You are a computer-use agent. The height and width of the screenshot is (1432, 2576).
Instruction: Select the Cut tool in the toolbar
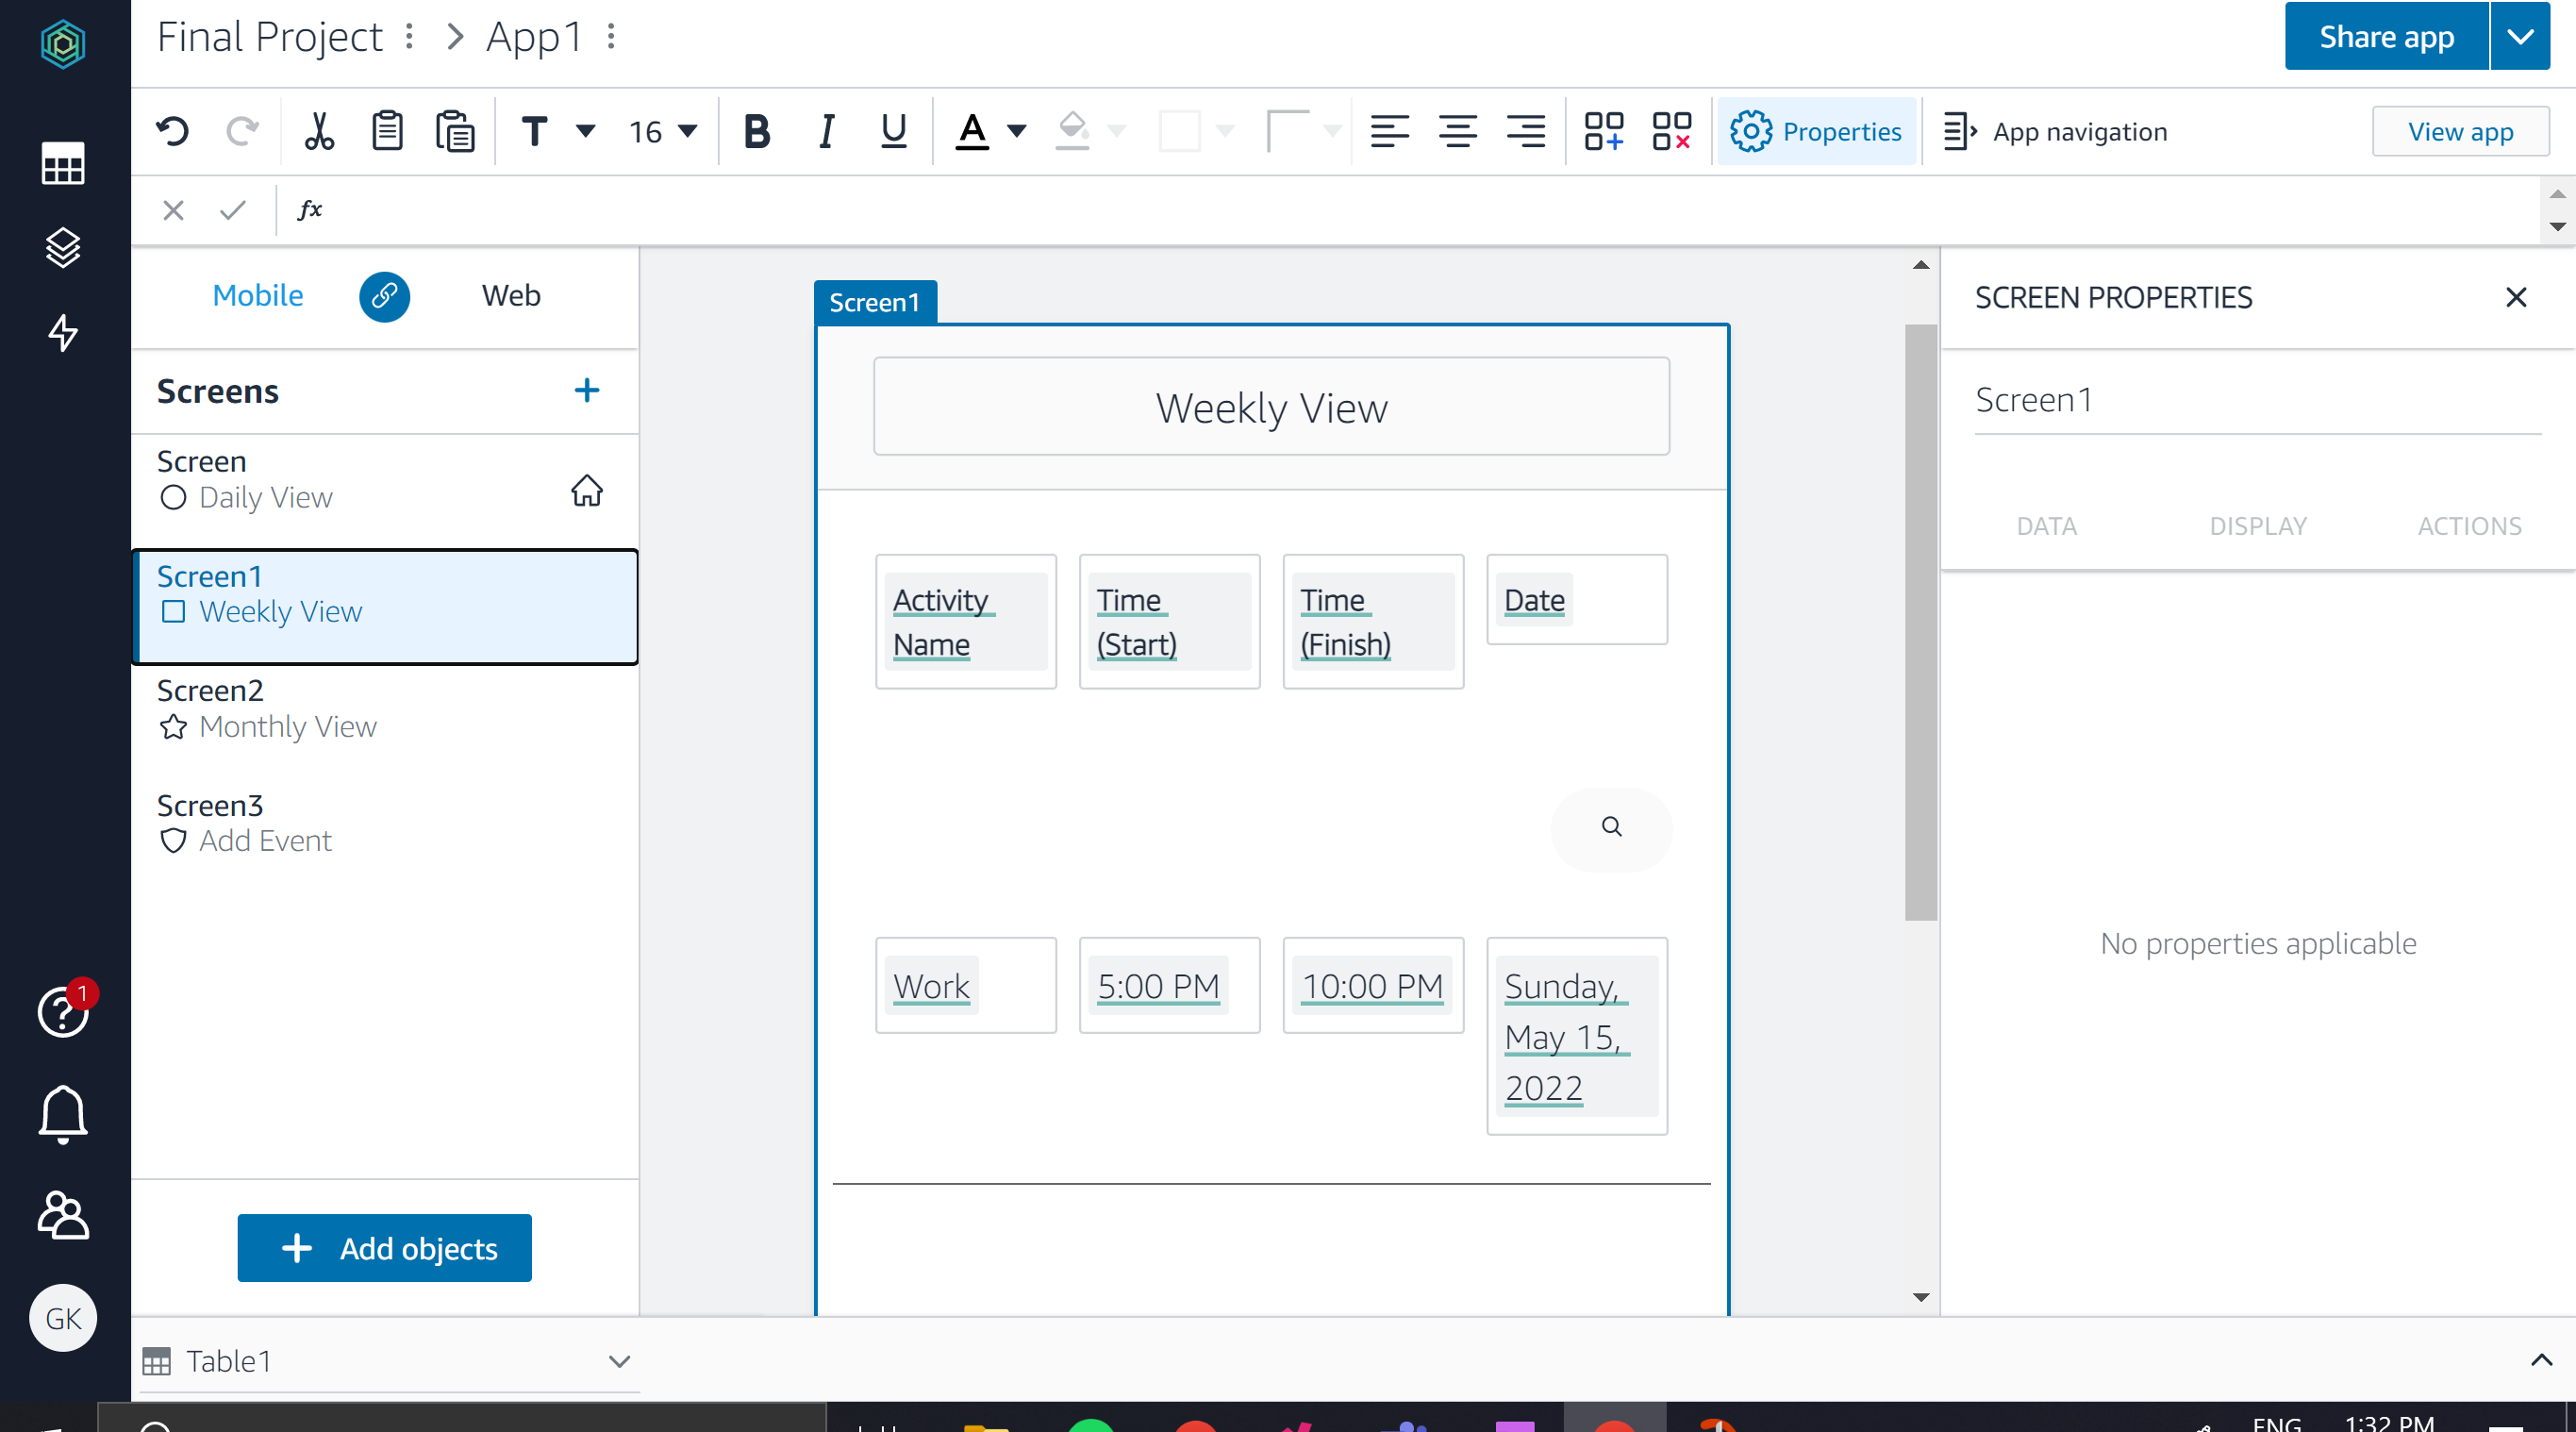tap(318, 131)
